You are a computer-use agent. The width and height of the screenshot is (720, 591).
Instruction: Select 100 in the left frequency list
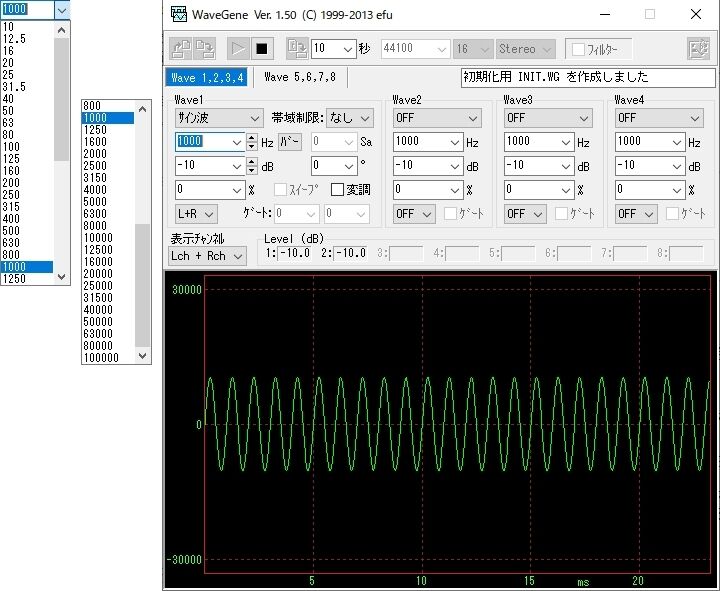coord(27,146)
